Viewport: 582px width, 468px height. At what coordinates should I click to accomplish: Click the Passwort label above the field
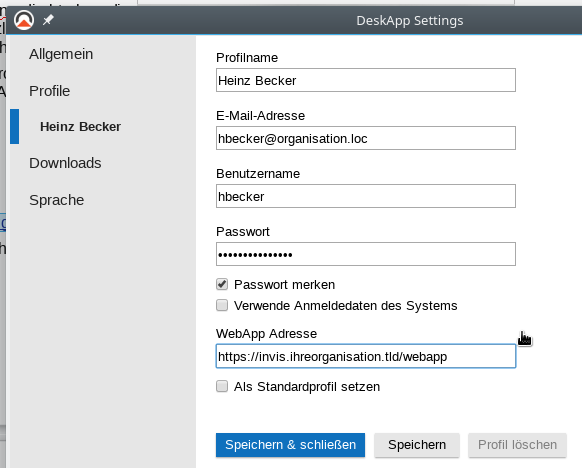pyautogui.click(x=243, y=231)
